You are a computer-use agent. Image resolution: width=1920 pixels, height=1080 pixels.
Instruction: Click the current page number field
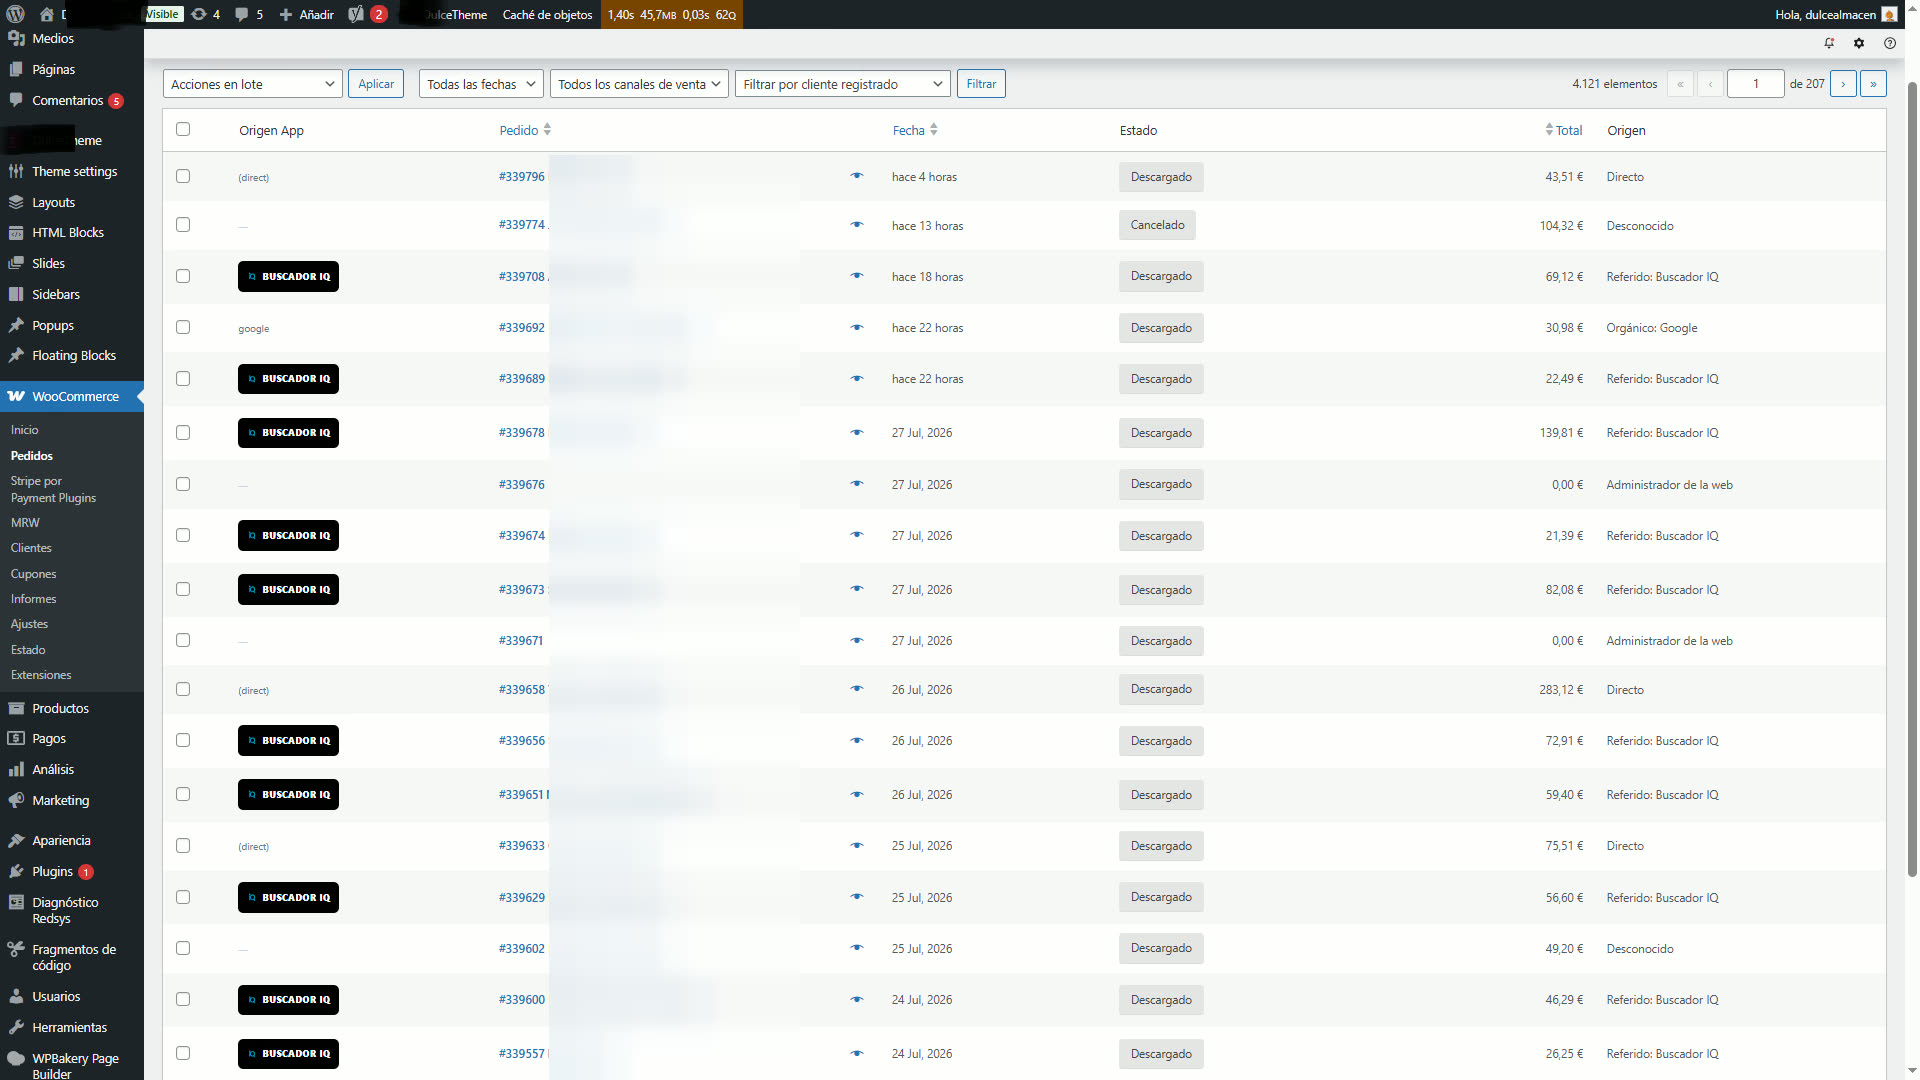[1755, 84]
